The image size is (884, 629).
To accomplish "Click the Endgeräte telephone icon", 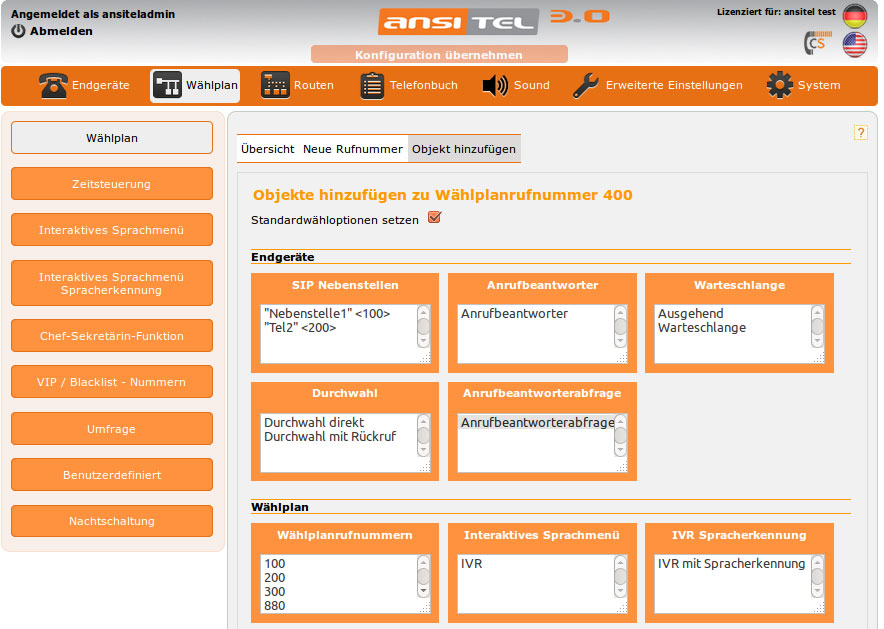I will point(53,86).
